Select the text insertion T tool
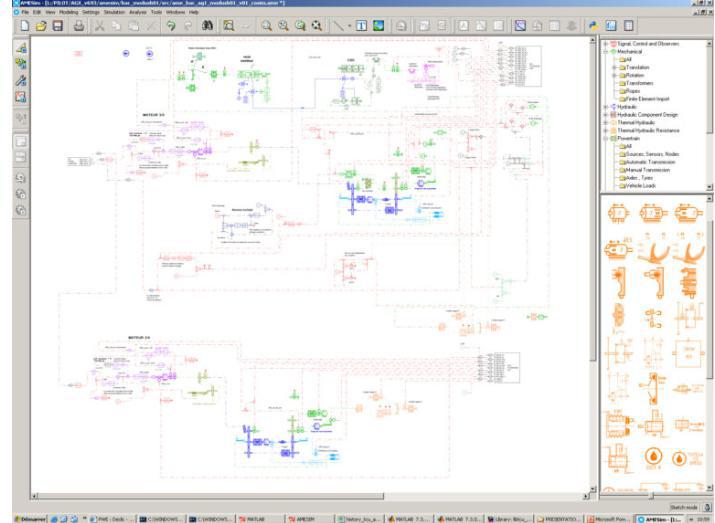This screenshot has height=523, width=715. [x=361, y=26]
